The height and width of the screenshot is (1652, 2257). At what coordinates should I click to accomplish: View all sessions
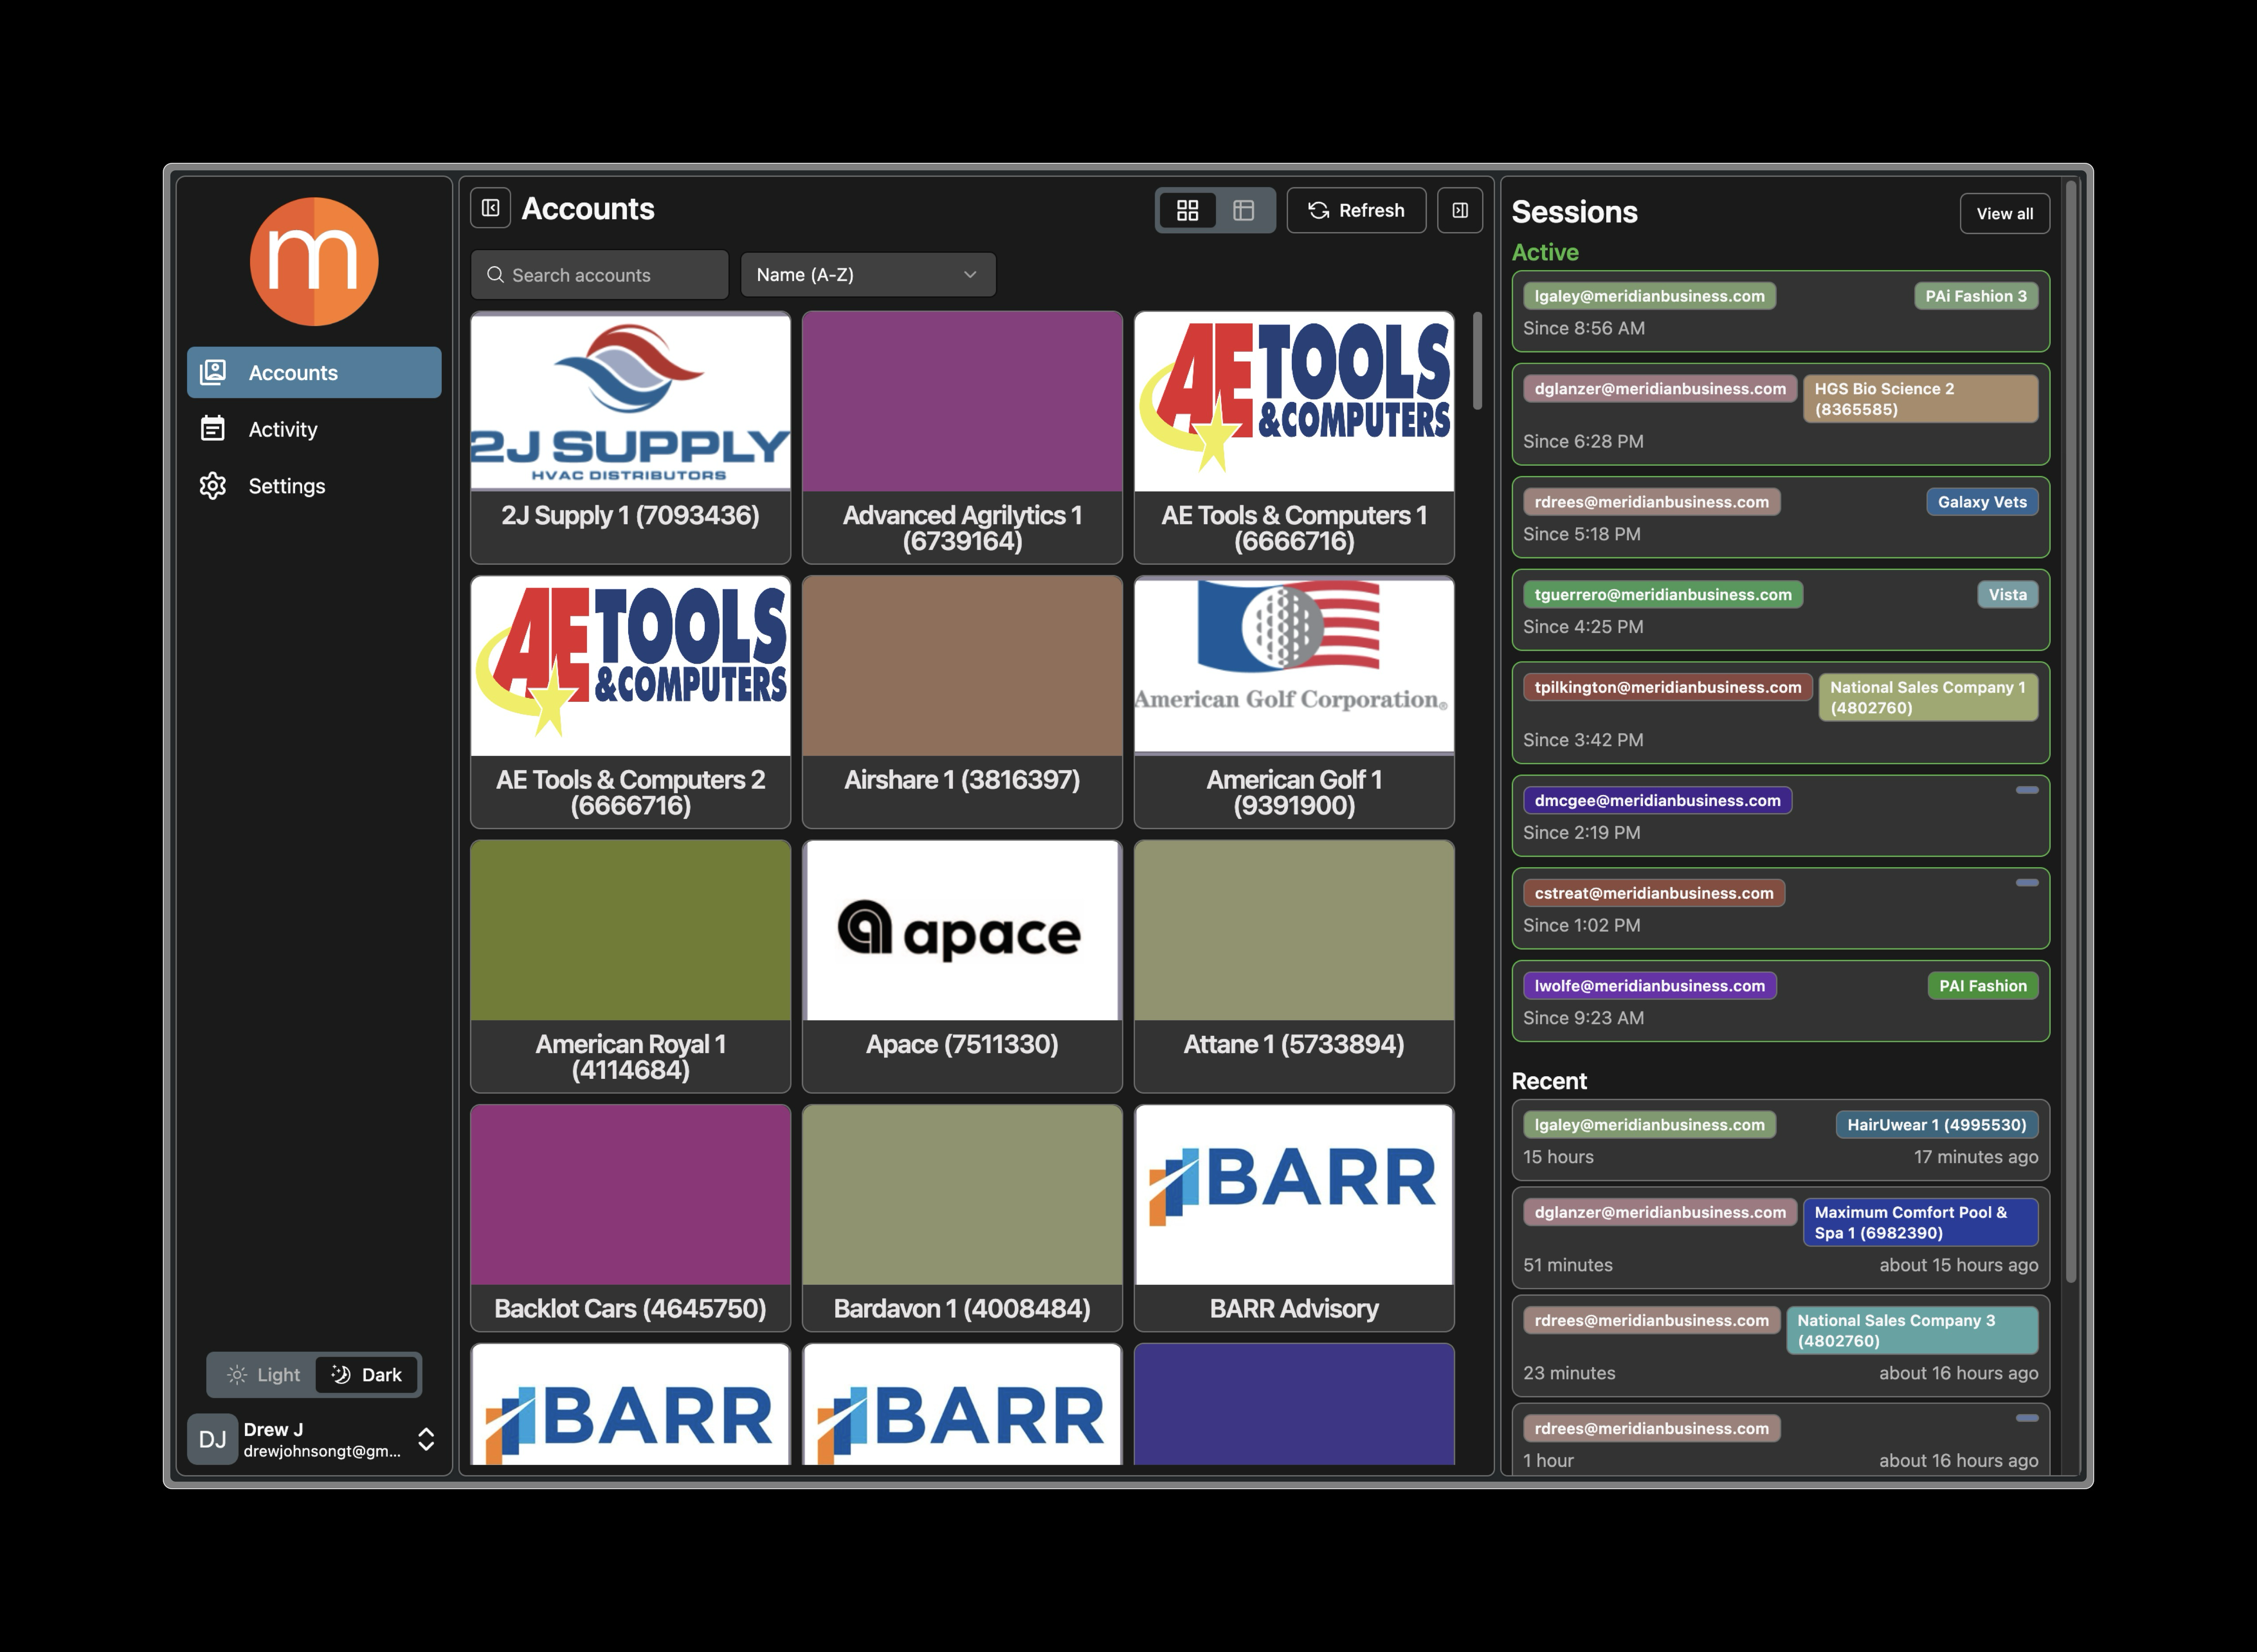[2004, 213]
